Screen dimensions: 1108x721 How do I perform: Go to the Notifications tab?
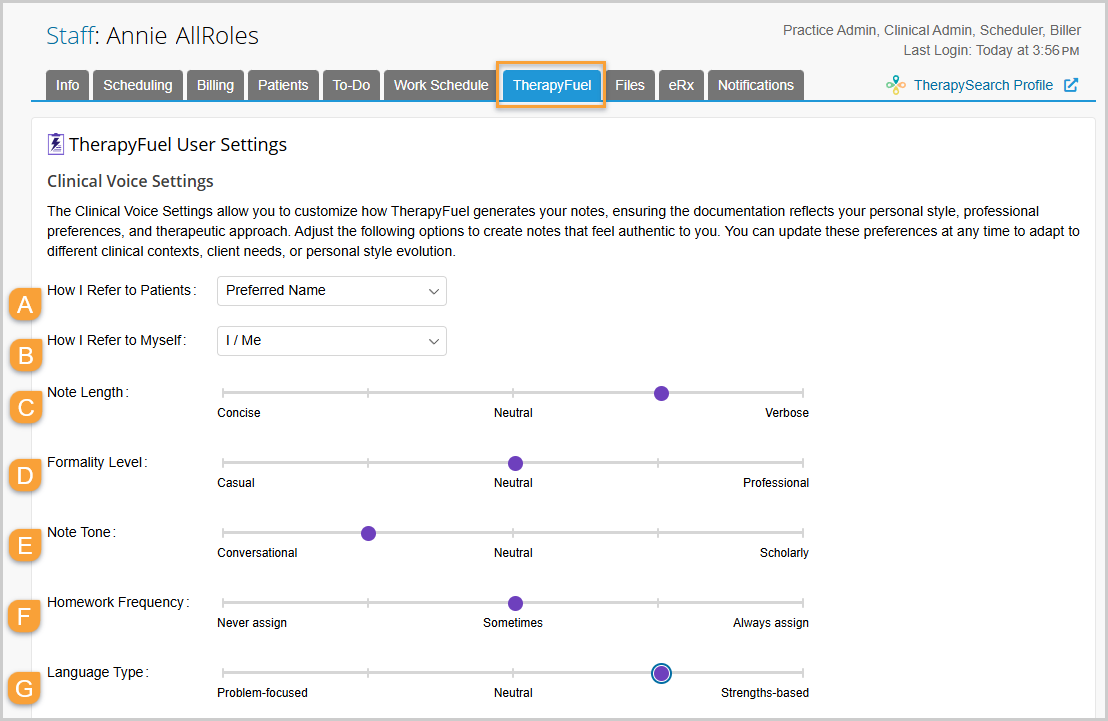(755, 86)
